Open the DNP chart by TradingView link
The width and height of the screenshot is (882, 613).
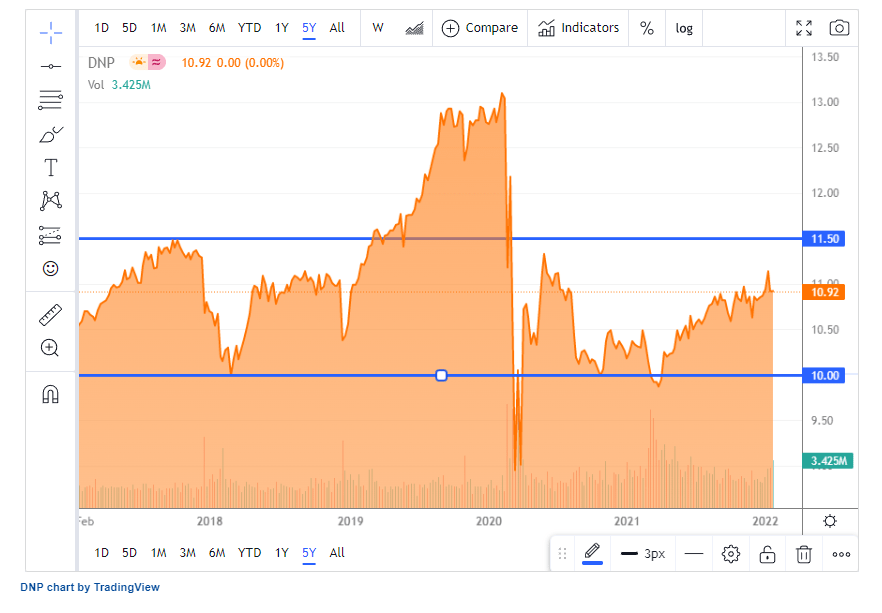pyautogui.click(x=90, y=587)
